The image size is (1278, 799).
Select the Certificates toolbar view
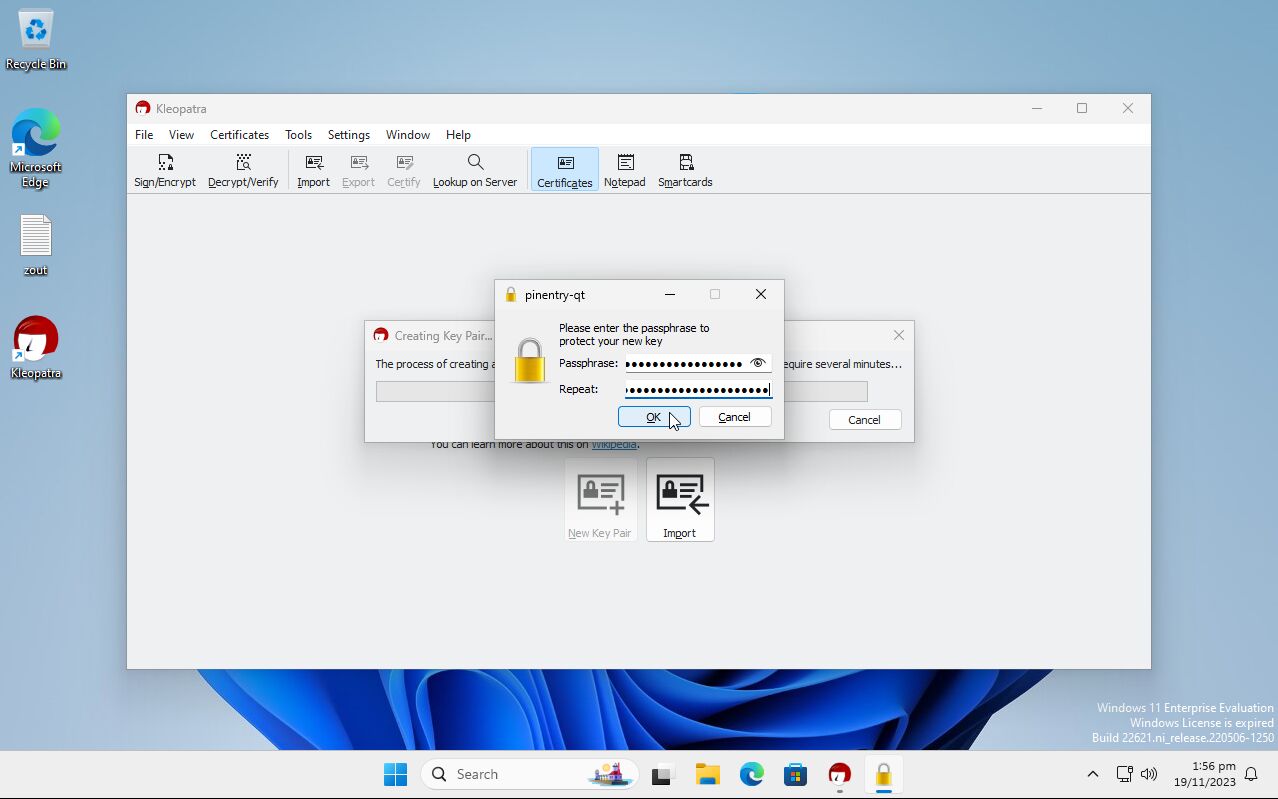[x=564, y=170]
